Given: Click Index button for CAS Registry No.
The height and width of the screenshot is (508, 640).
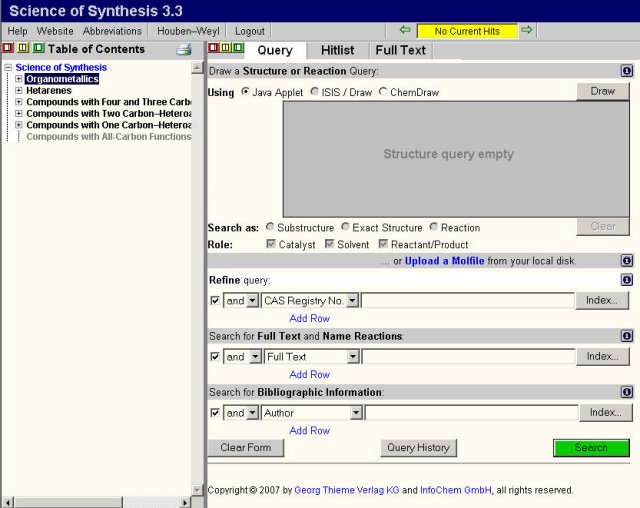Looking at the screenshot, I should tap(602, 301).
